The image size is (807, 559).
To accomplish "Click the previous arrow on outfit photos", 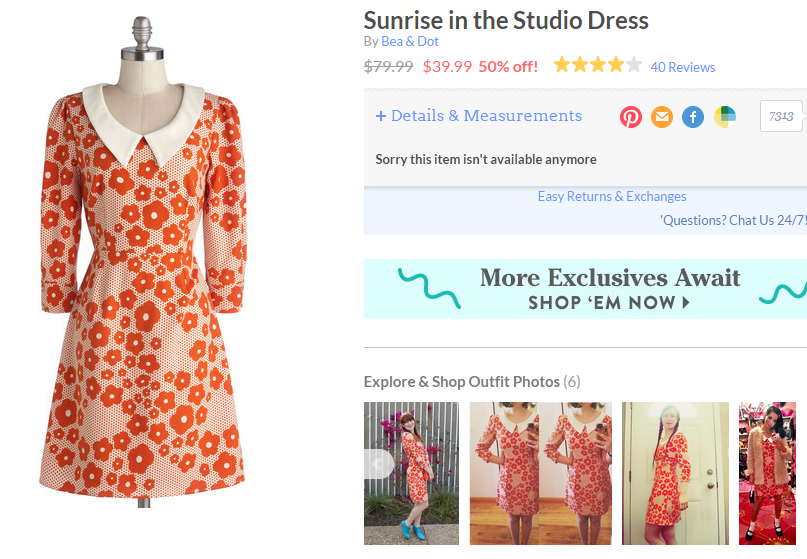I will [379, 464].
